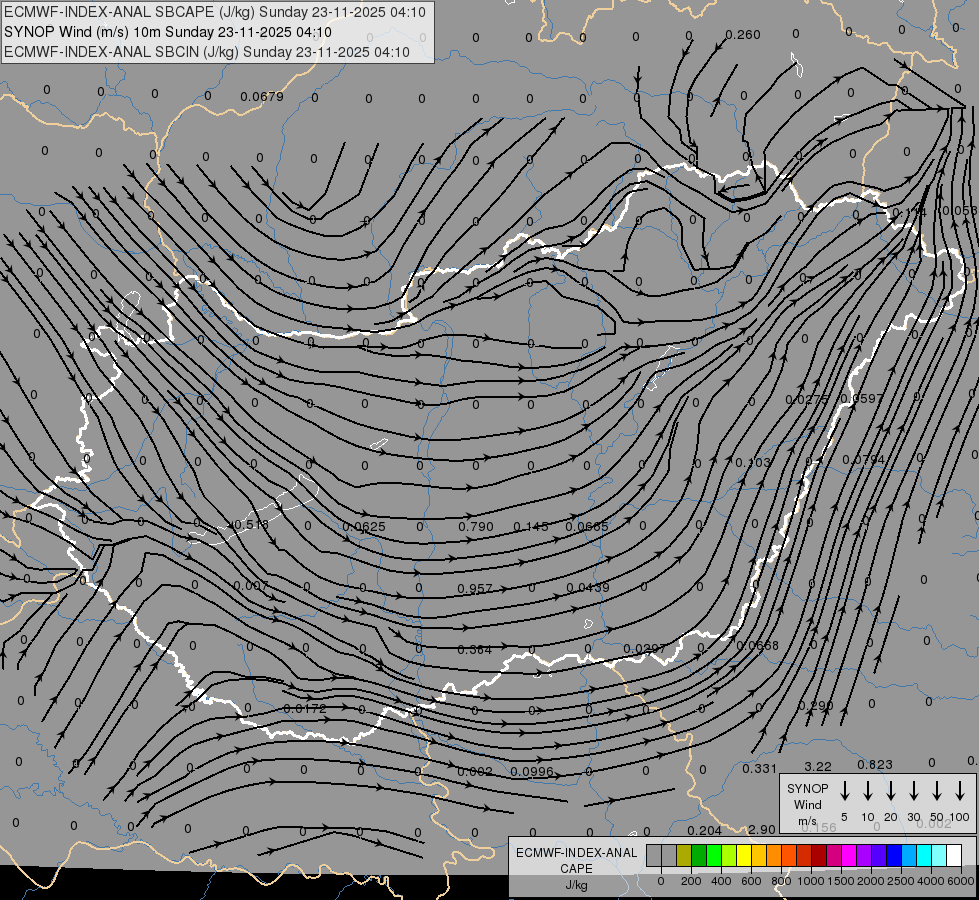Click the 100 m/s wind arrow in legend

pos(960,791)
